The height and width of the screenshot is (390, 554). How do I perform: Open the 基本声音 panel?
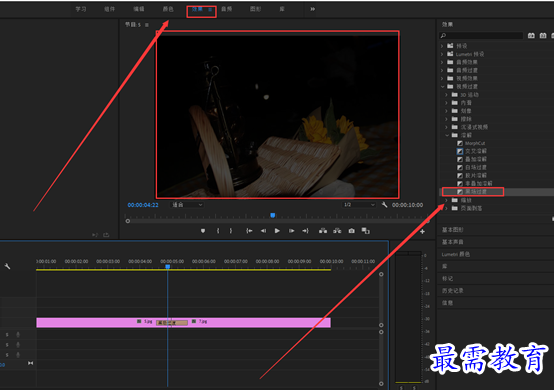click(453, 242)
